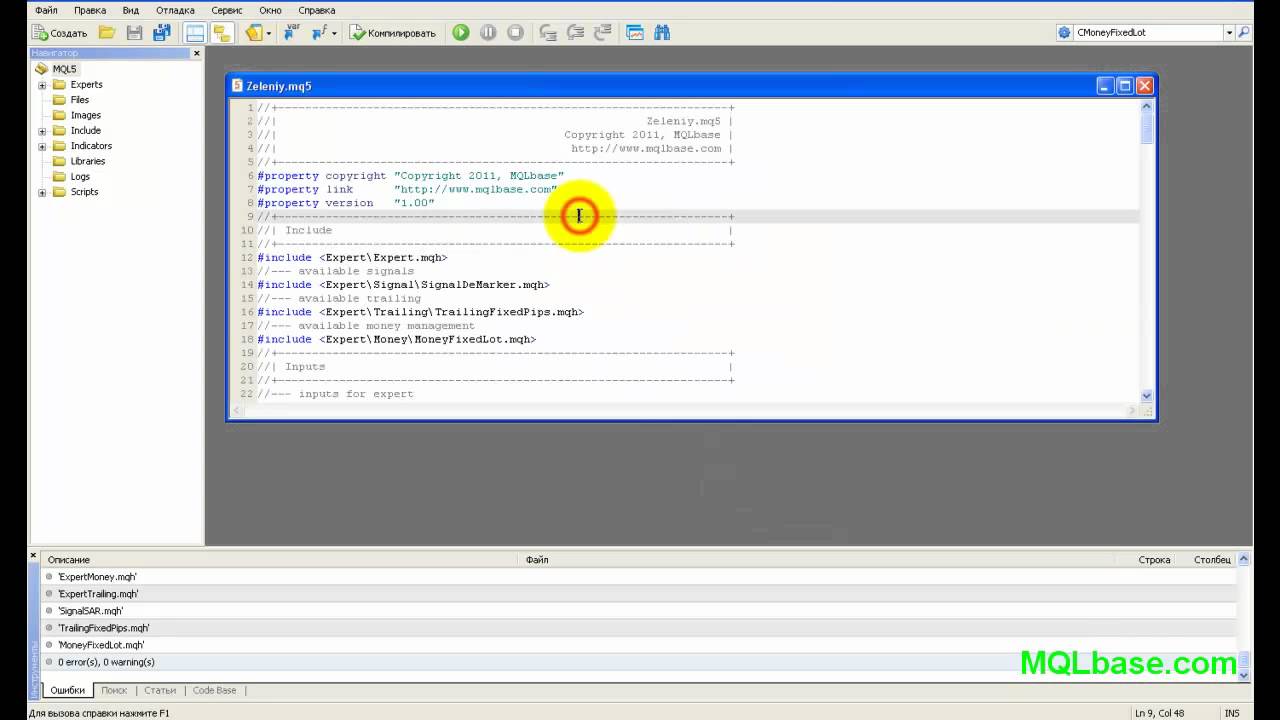The height and width of the screenshot is (720, 1280).
Task: Open file using the folder icon
Action: point(107,33)
